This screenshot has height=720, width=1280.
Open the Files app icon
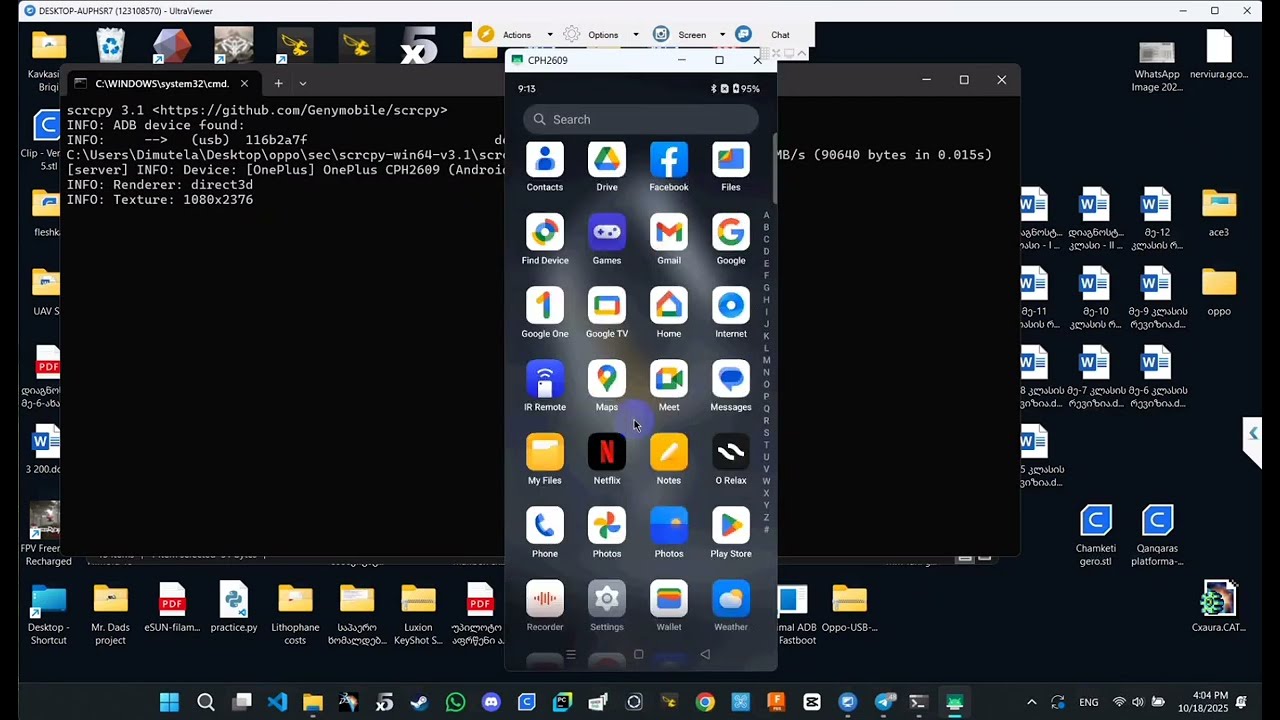pos(731,166)
